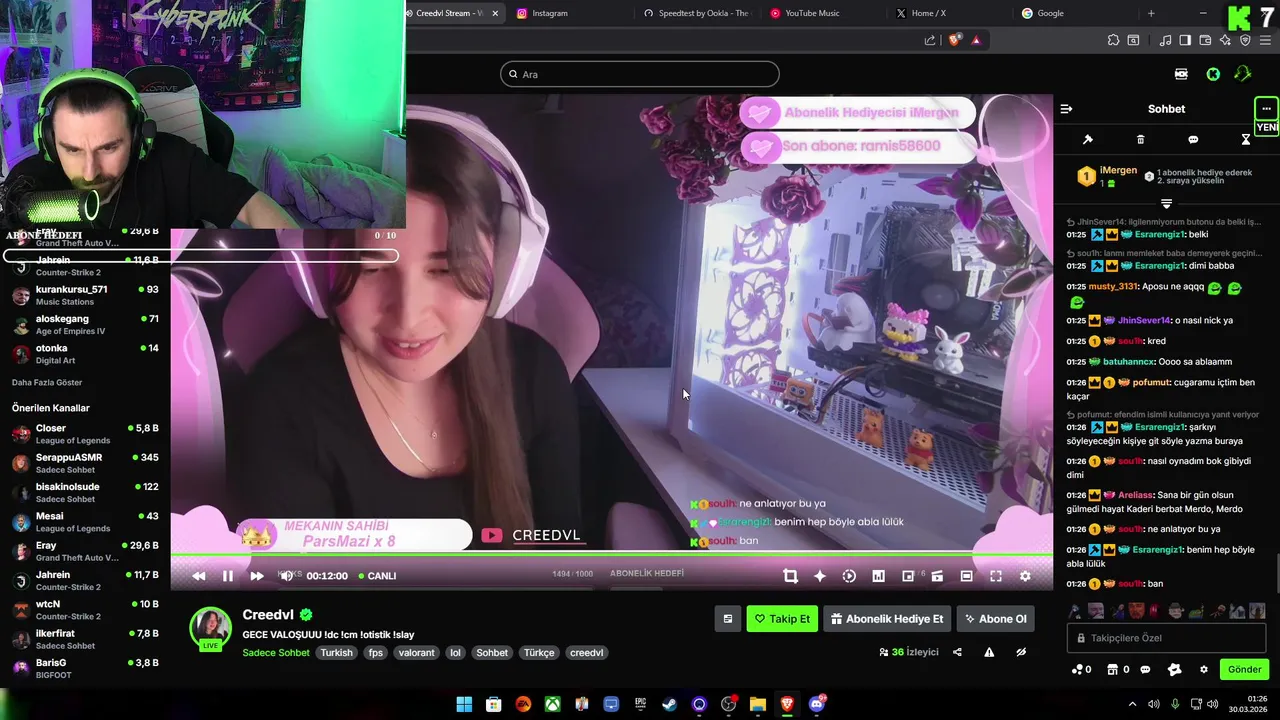Select the valorant tag
This screenshot has width=1280, height=720.
coord(416,653)
